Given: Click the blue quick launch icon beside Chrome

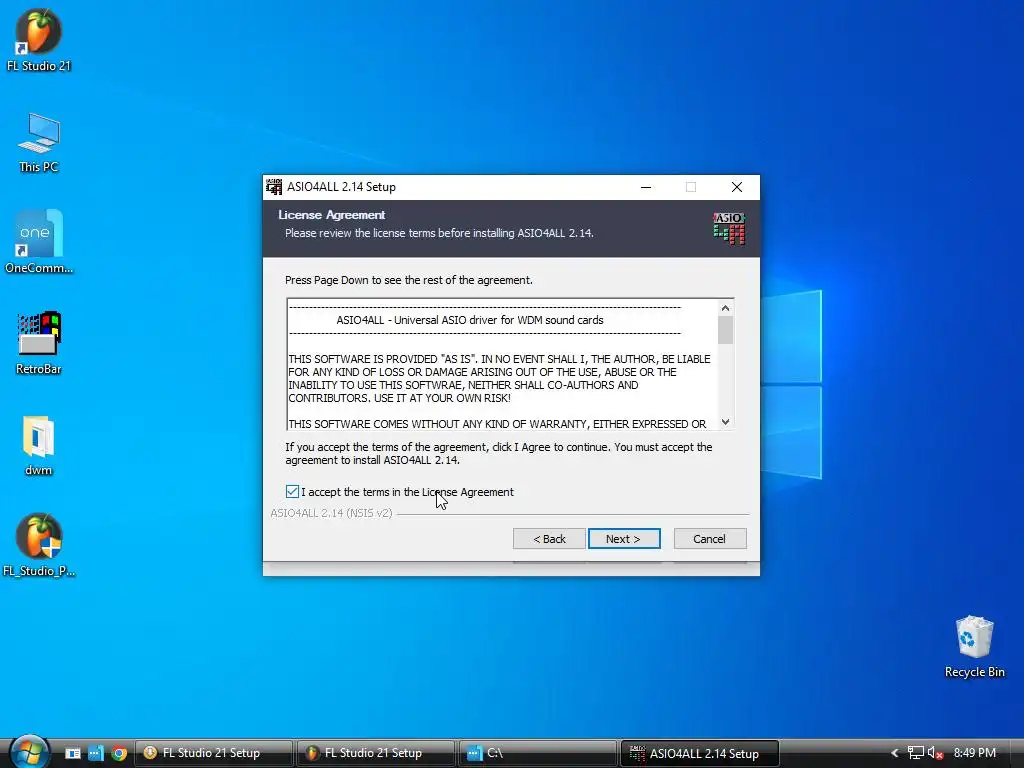Looking at the screenshot, I should coord(96,753).
